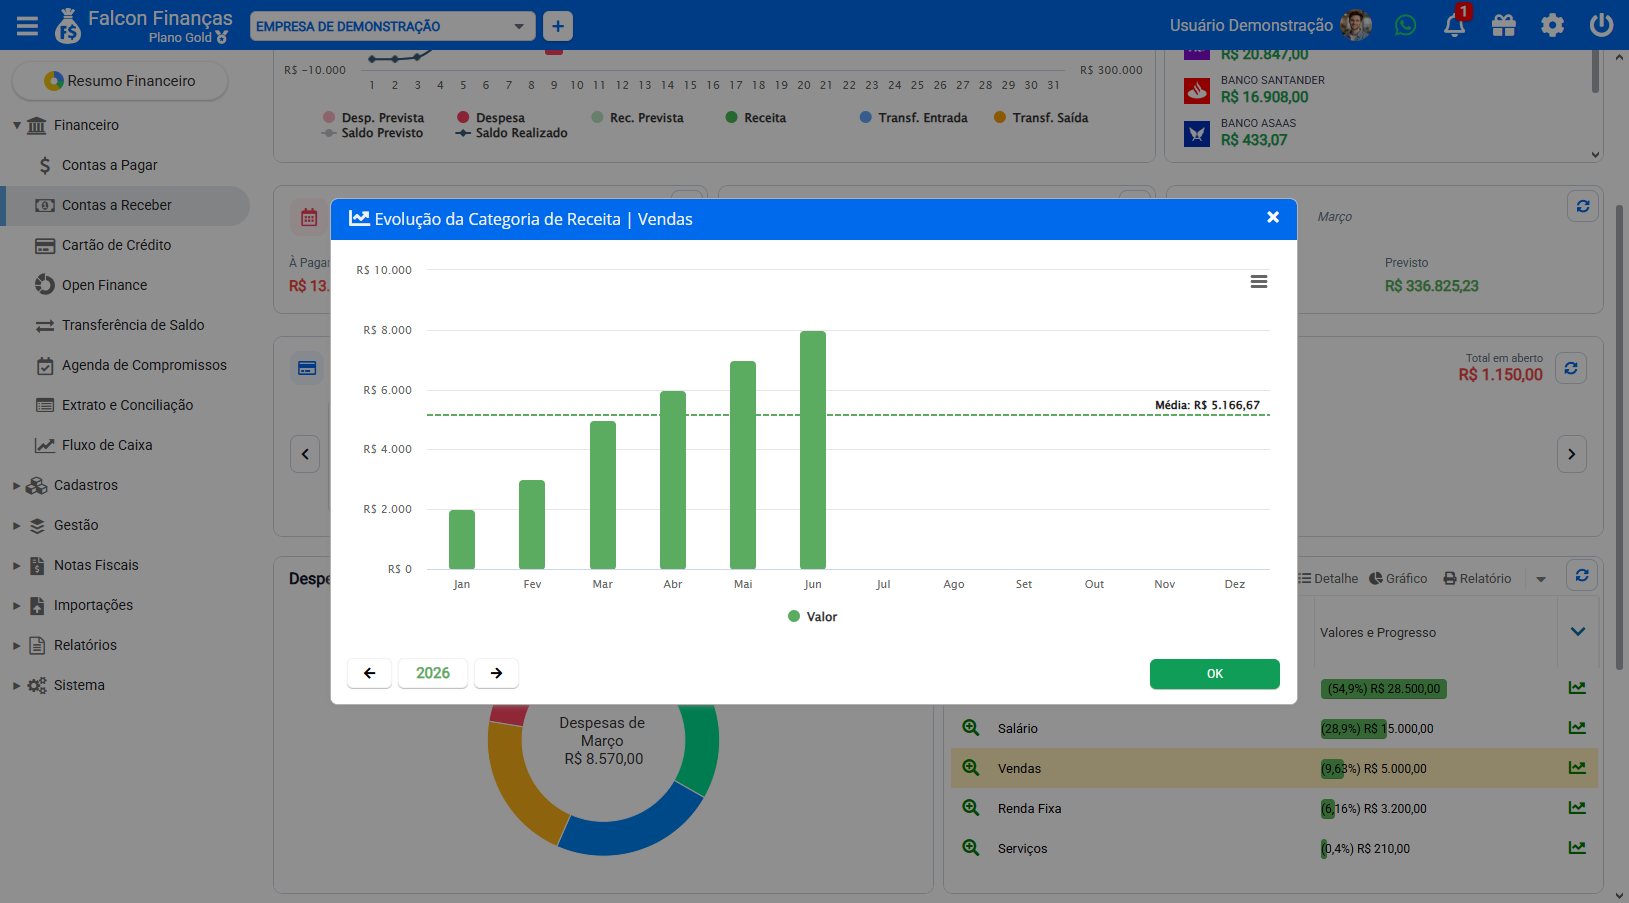The width and height of the screenshot is (1629, 903).
Task: Close the Evolução da Categoria dialog
Action: 1273,217
